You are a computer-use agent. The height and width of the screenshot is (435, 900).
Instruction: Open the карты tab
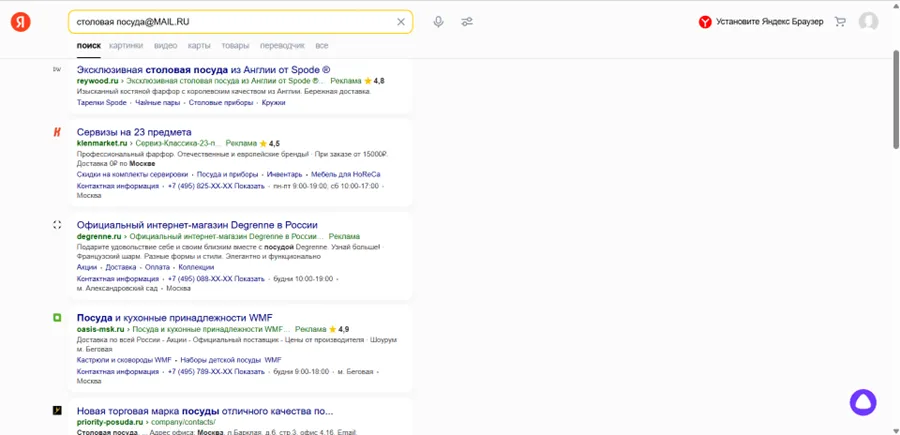click(x=199, y=46)
